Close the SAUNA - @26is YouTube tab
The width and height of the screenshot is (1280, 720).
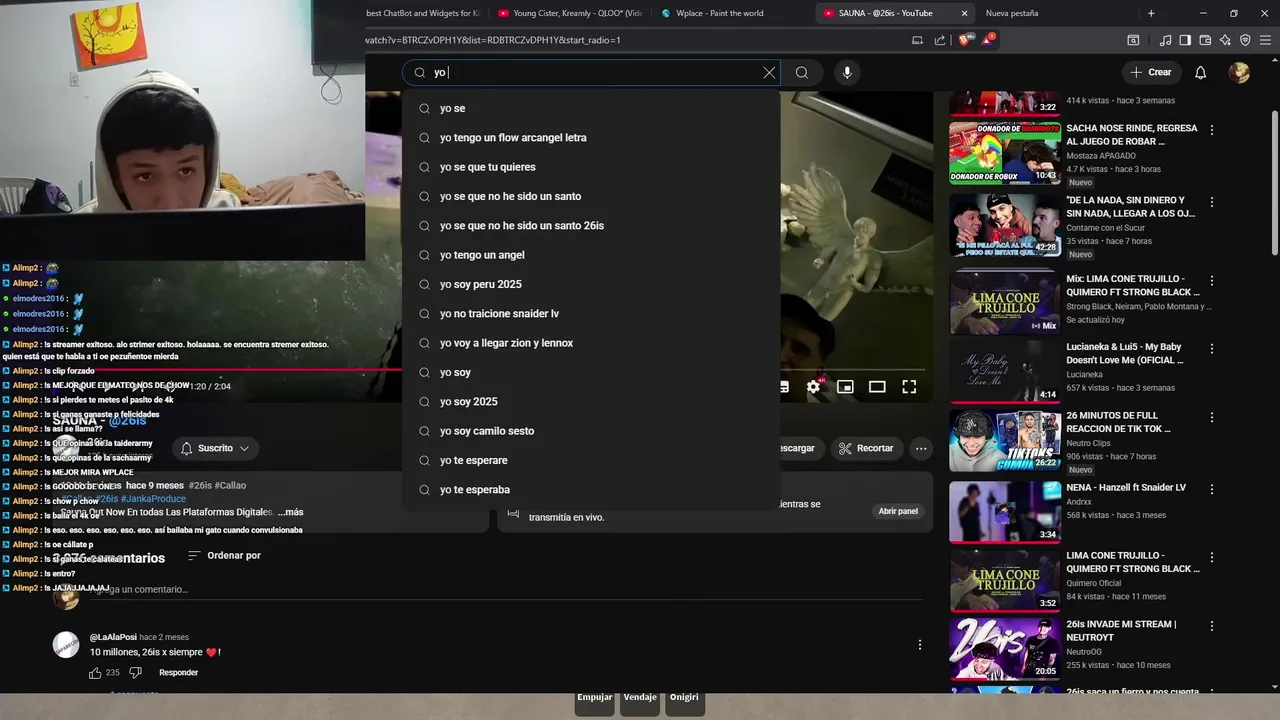964,13
